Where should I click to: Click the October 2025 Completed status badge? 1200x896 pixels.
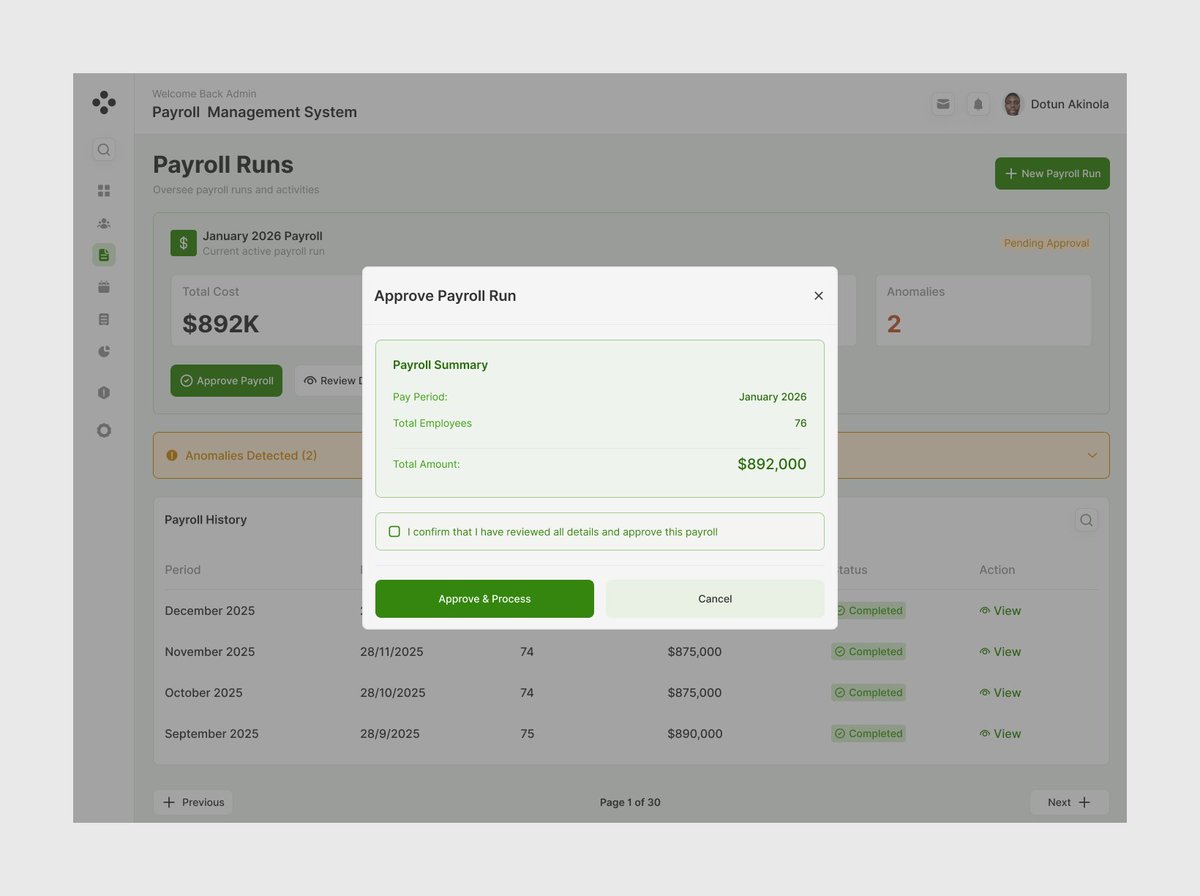click(x=869, y=693)
